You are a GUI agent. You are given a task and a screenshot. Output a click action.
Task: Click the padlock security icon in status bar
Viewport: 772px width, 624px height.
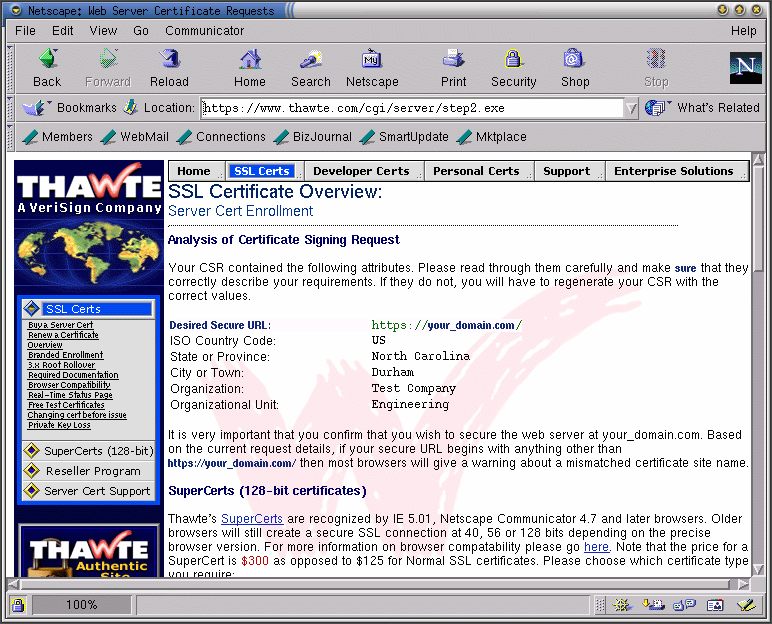point(18,605)
